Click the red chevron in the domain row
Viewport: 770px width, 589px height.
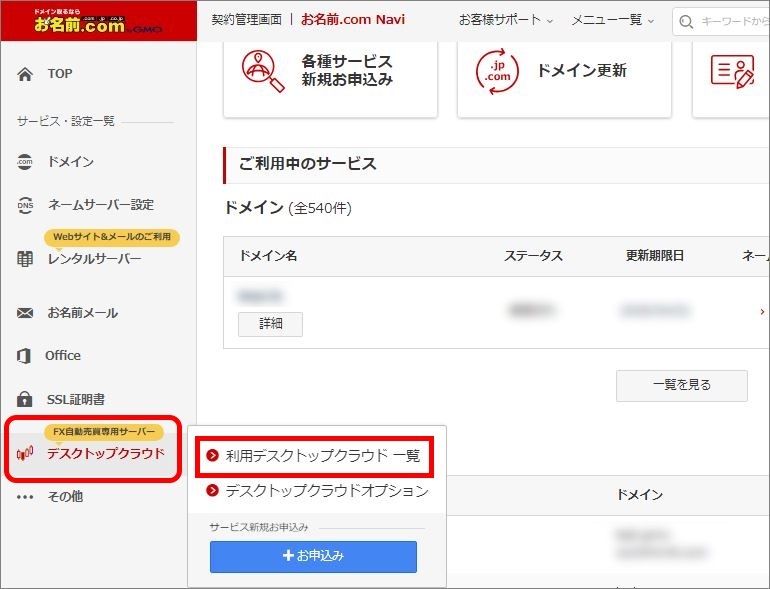pos(762,311)
